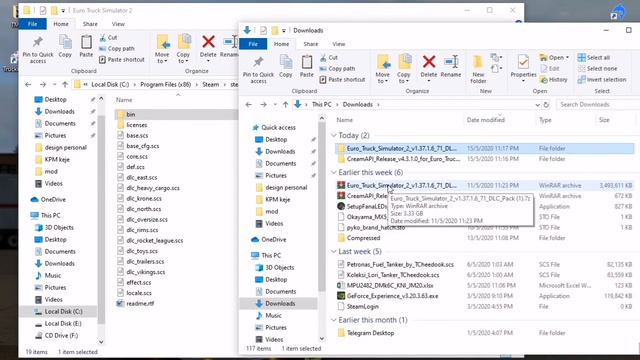Go back in Downloads window navigation
This screenshot has width=640, height=360.
[249, 104]
